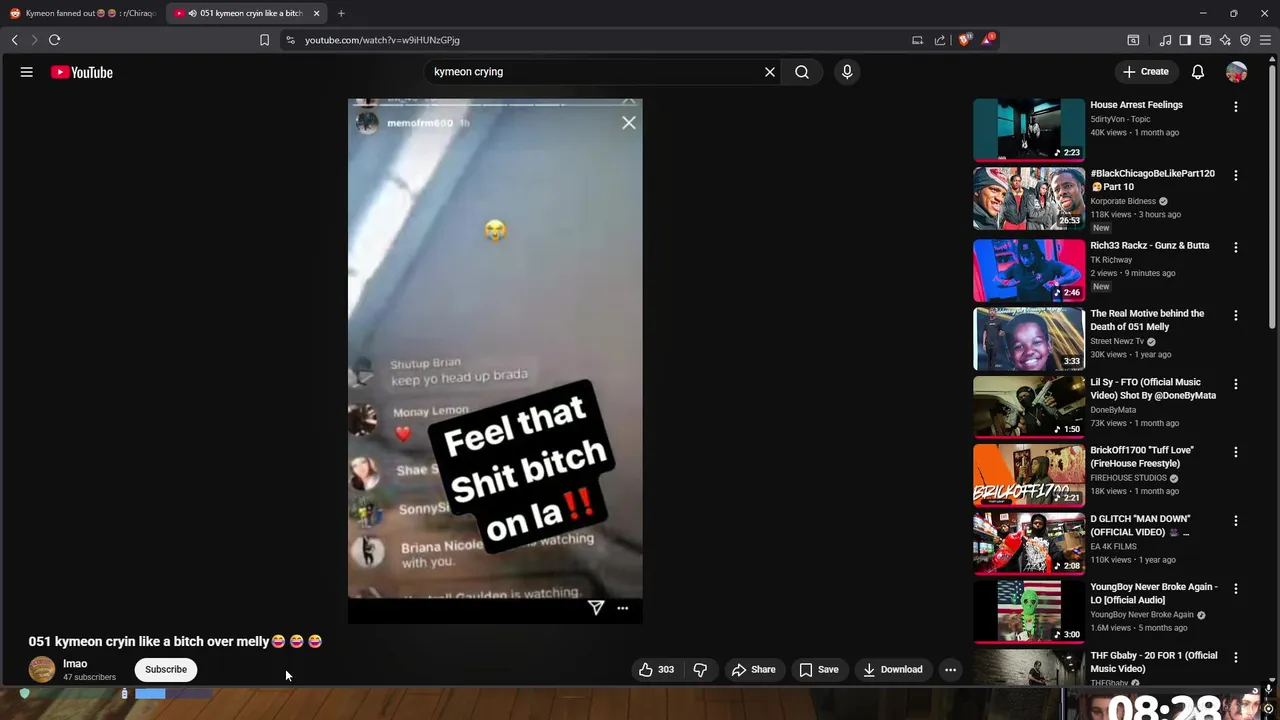Open the browser main hamburger menu
1280x720 pixels.
click(x=1265, y=40)
